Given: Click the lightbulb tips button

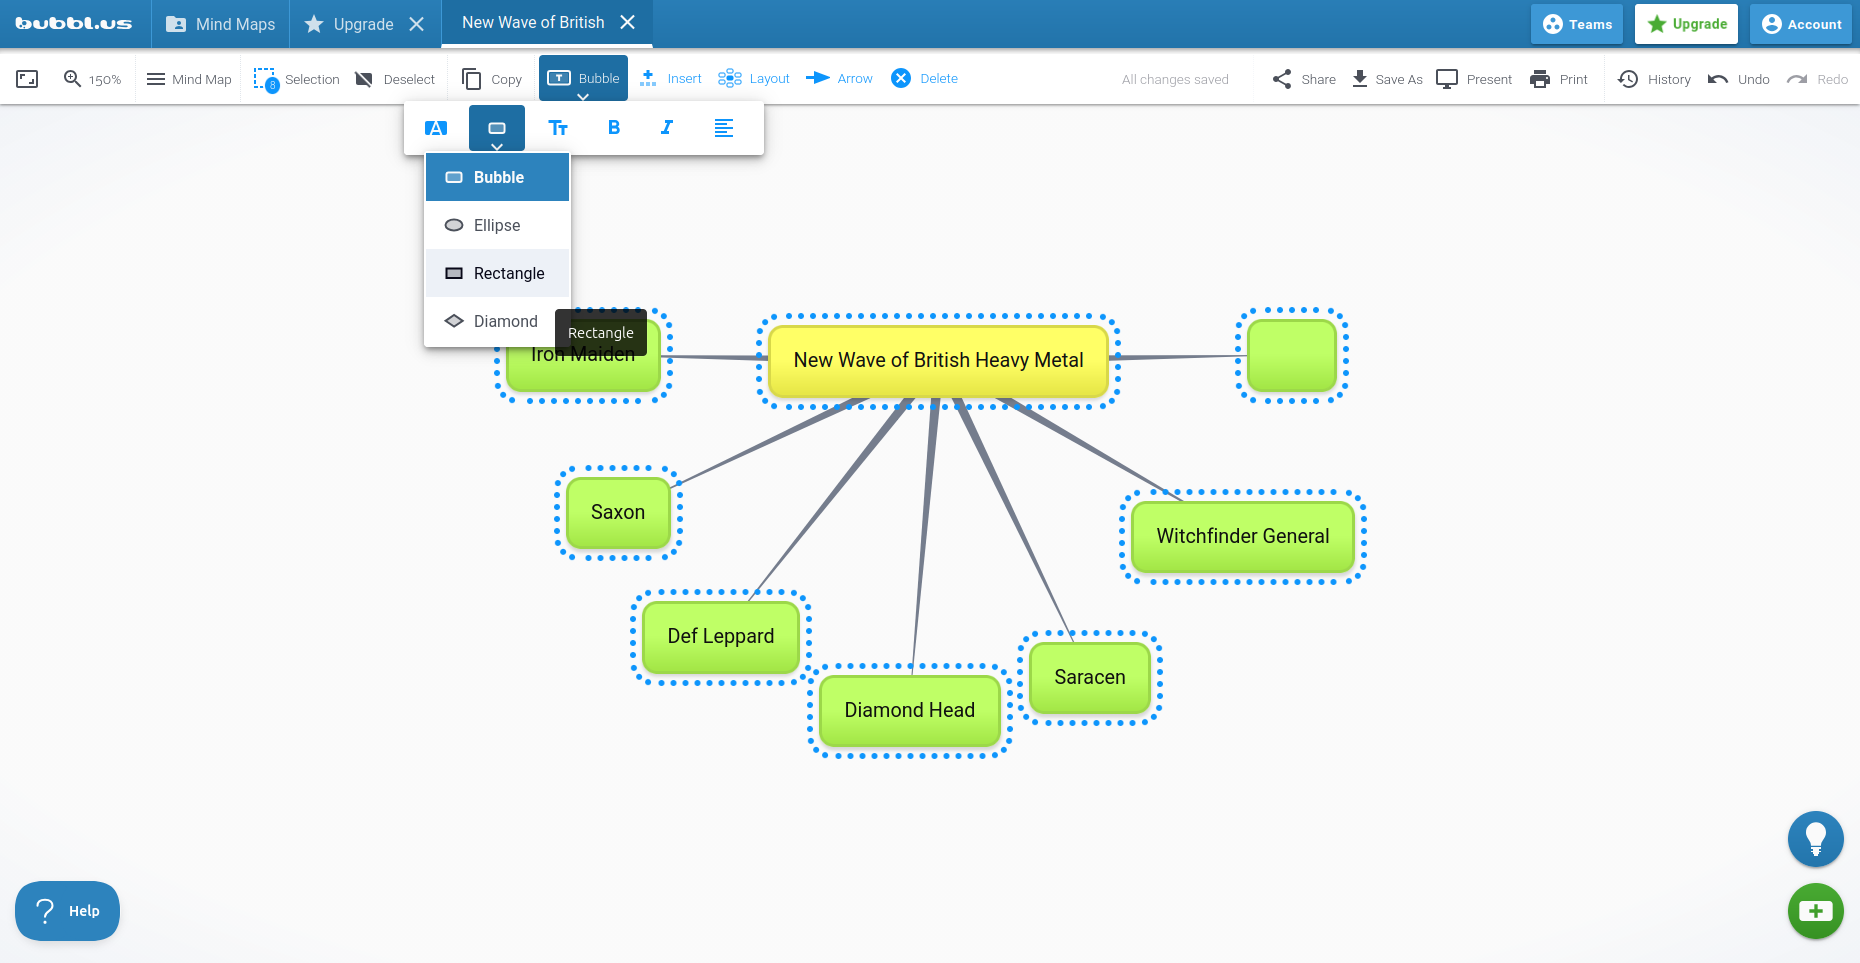Looking at the screenshot, I should (1816, 839).
